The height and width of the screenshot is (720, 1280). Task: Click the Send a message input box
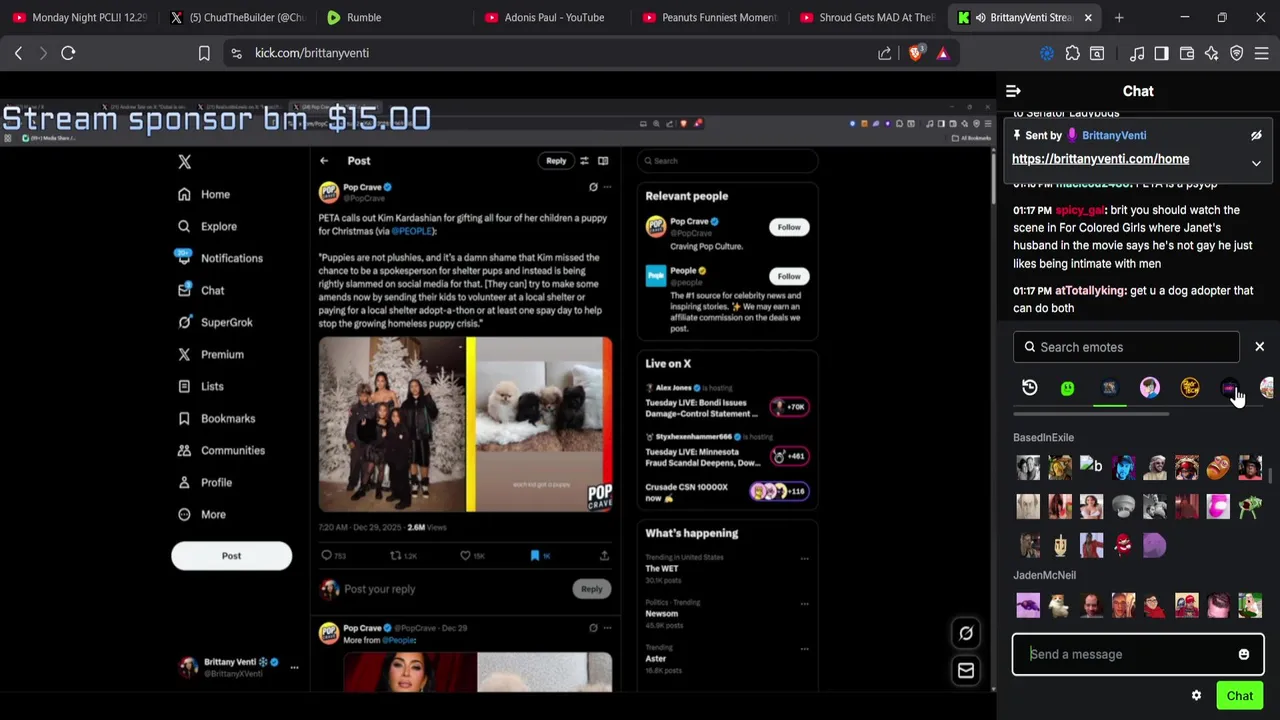[1138, 654]
